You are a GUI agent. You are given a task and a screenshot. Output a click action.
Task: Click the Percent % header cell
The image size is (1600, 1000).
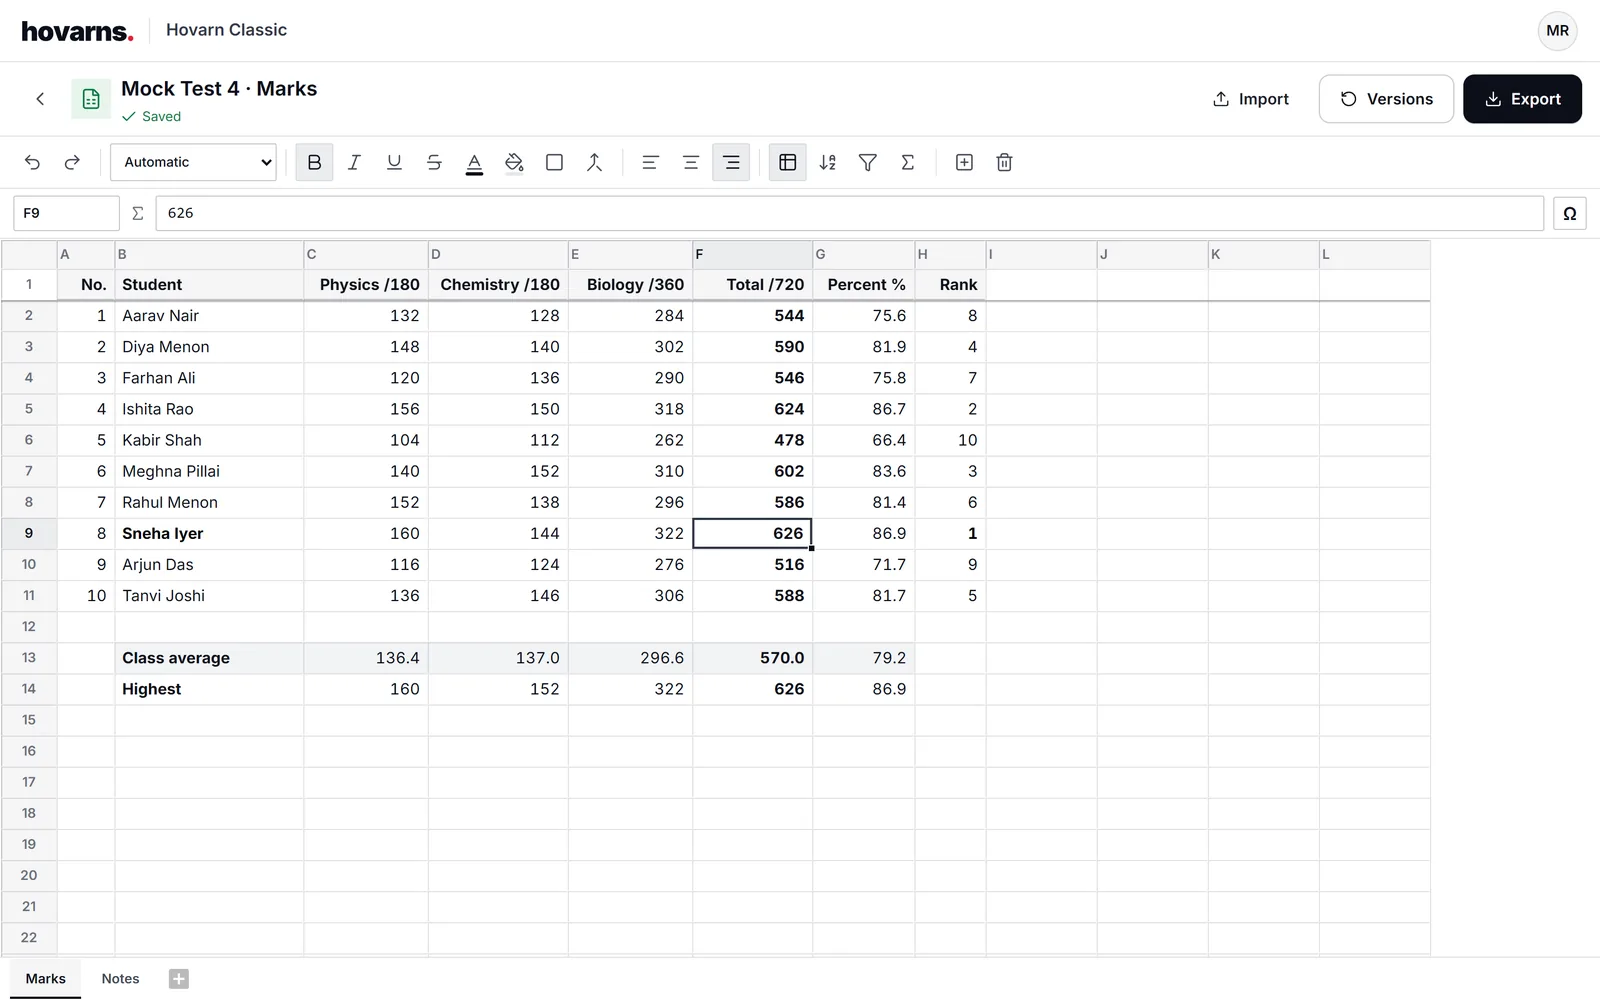click(864, 285)
